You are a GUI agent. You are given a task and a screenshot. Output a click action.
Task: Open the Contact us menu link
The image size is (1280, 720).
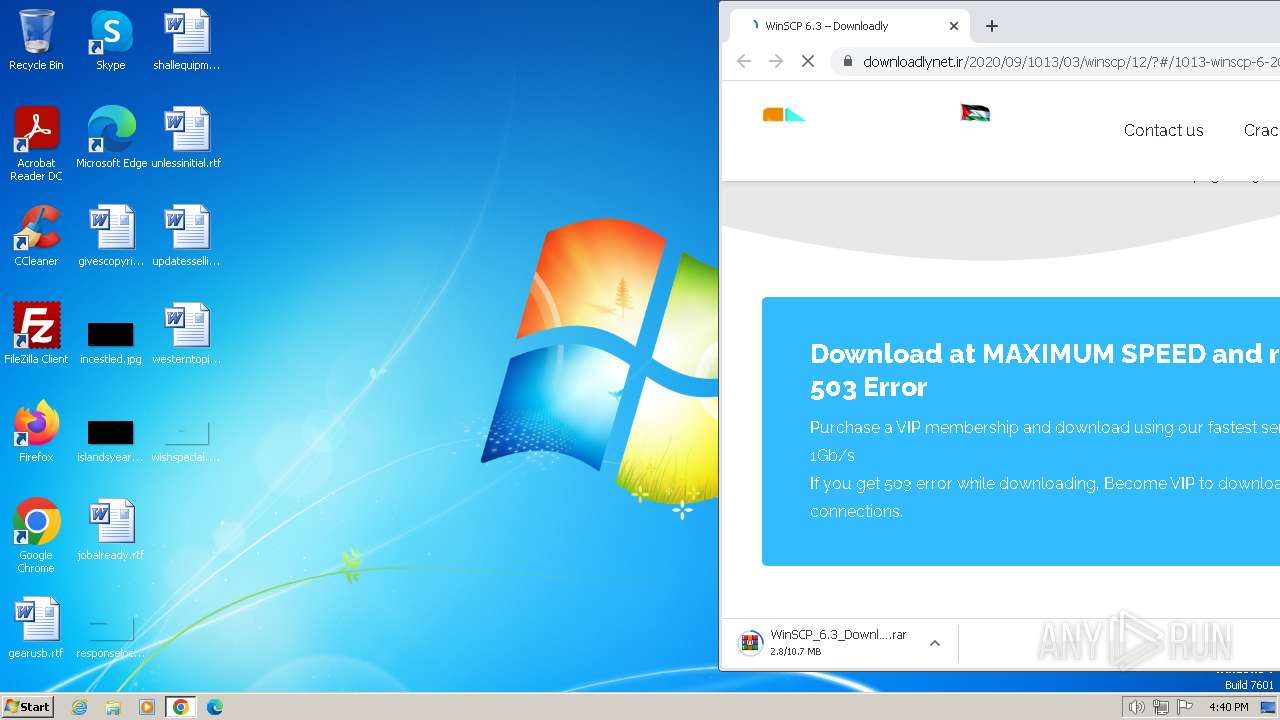coord(1163,130)
